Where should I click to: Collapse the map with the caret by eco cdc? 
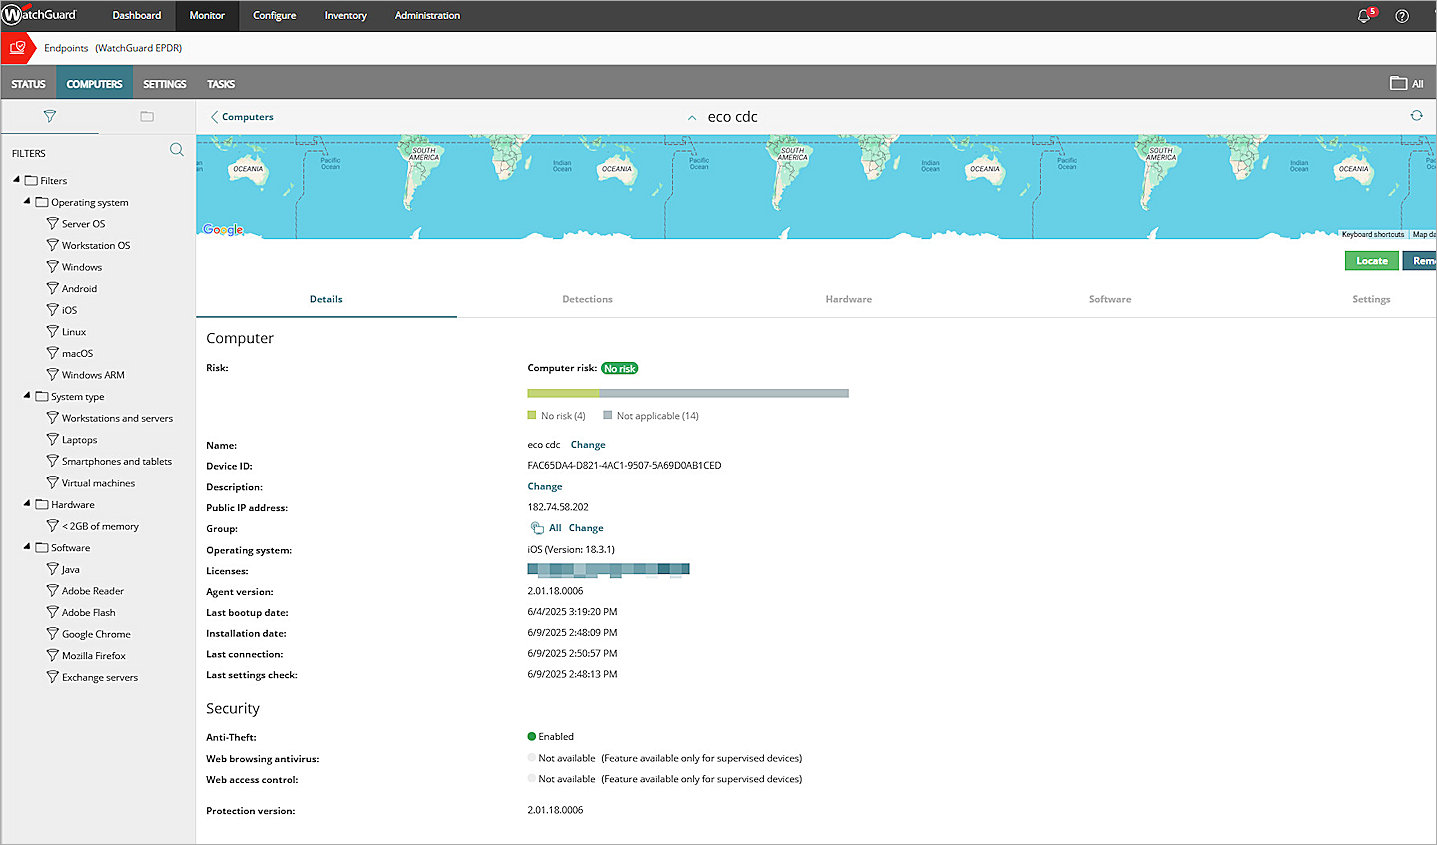pos(692,117)
